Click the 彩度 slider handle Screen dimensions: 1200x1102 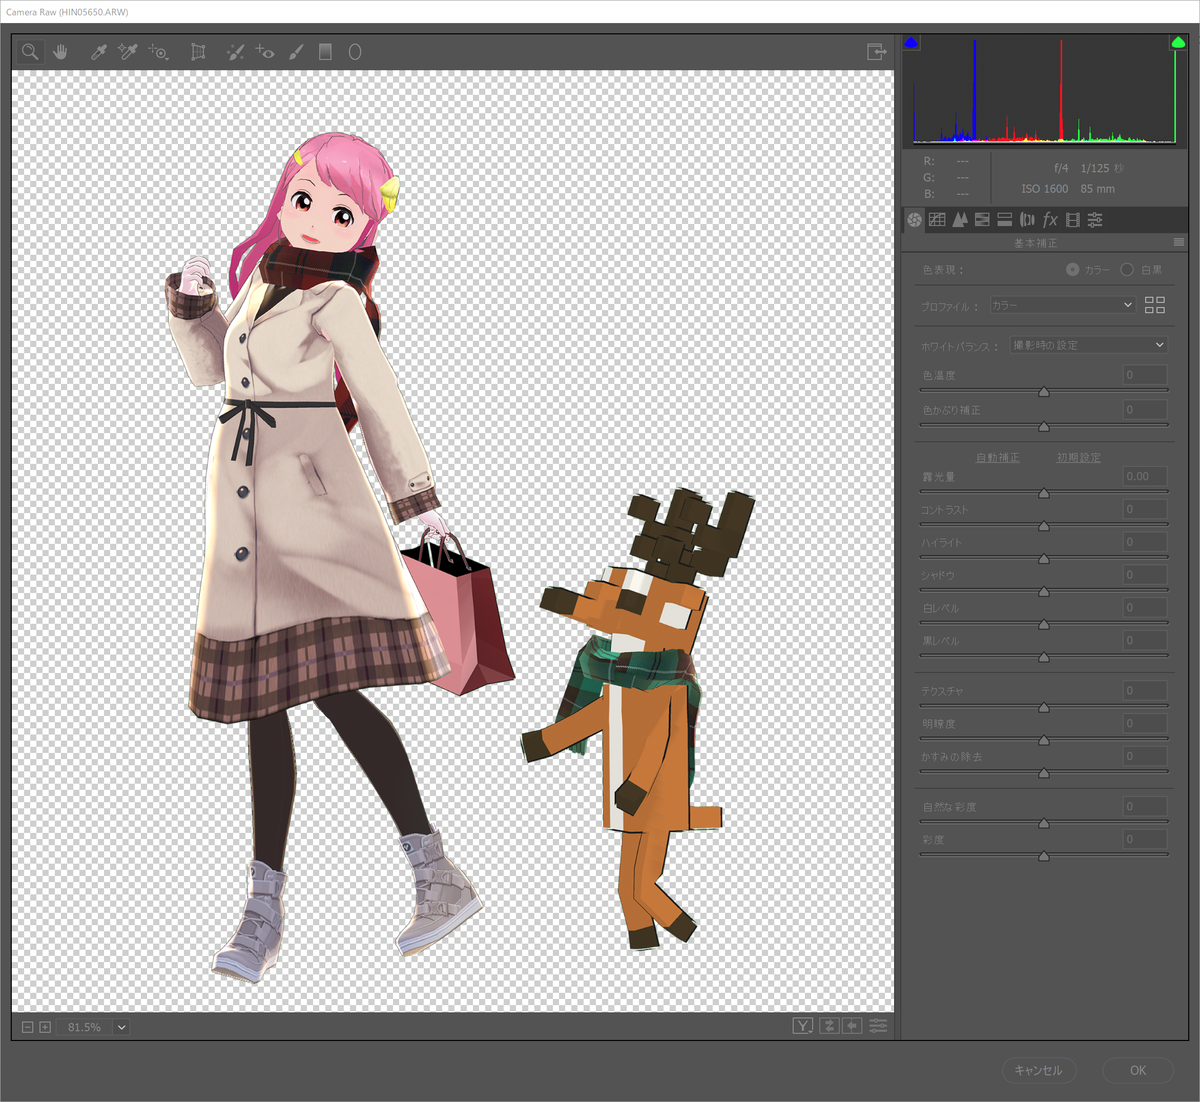[x=1043, y=856]
